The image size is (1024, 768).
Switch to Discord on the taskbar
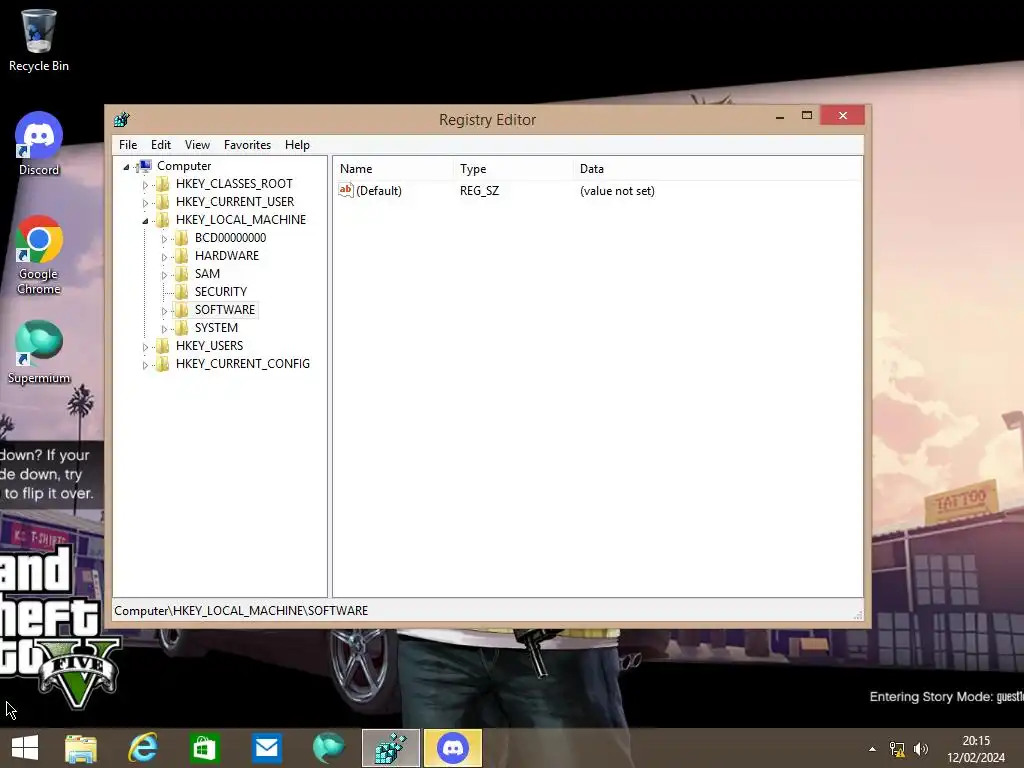point(453,748)
